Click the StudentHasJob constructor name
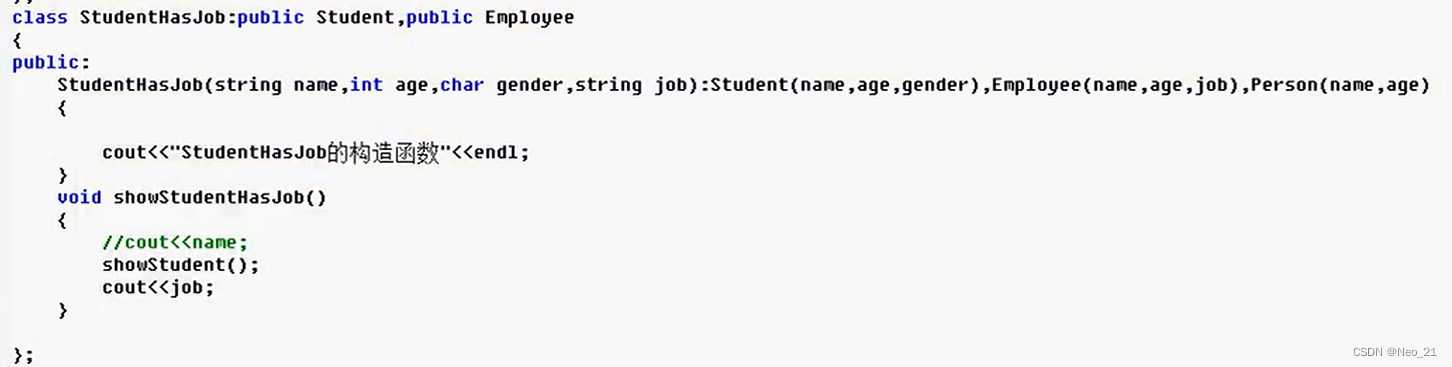This screenshot has width=1452, height=367. point(130,85)
